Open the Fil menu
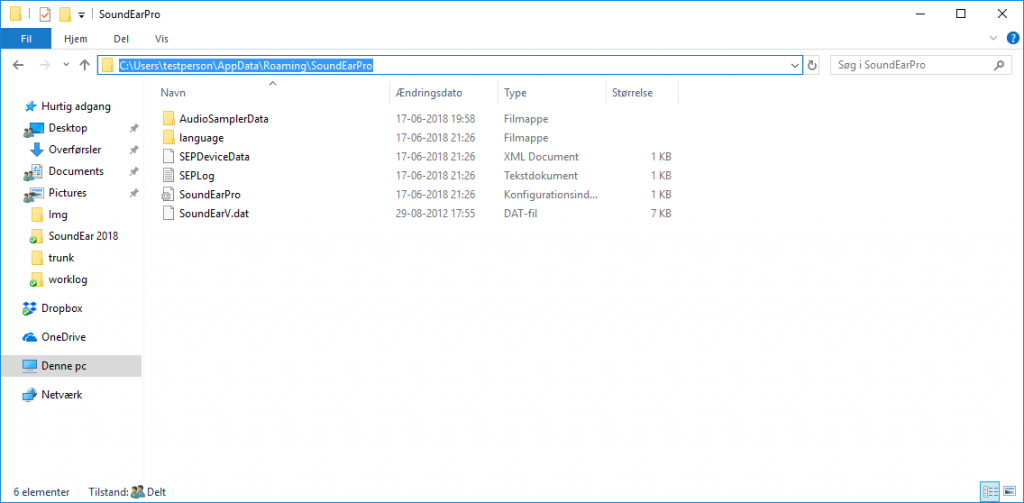This screenshot has width=1024, height=503. click(26, 39)
